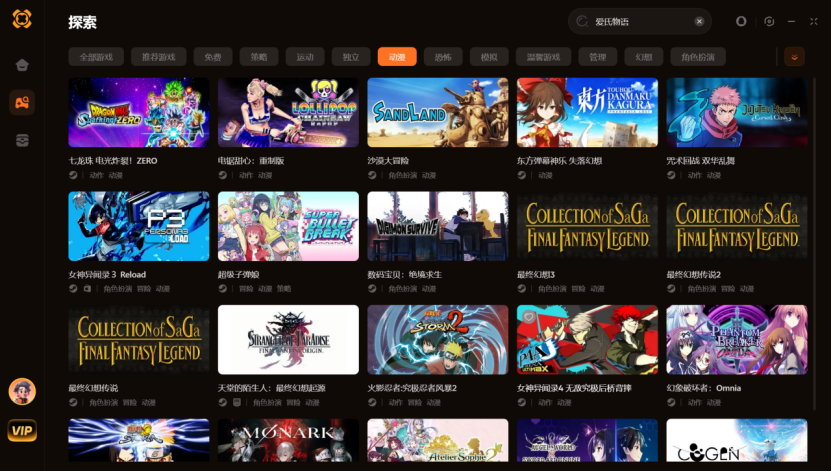Click the title 最终幻想传说2
The width and height of the screenshot is (831, 471).
pos(693,274)
